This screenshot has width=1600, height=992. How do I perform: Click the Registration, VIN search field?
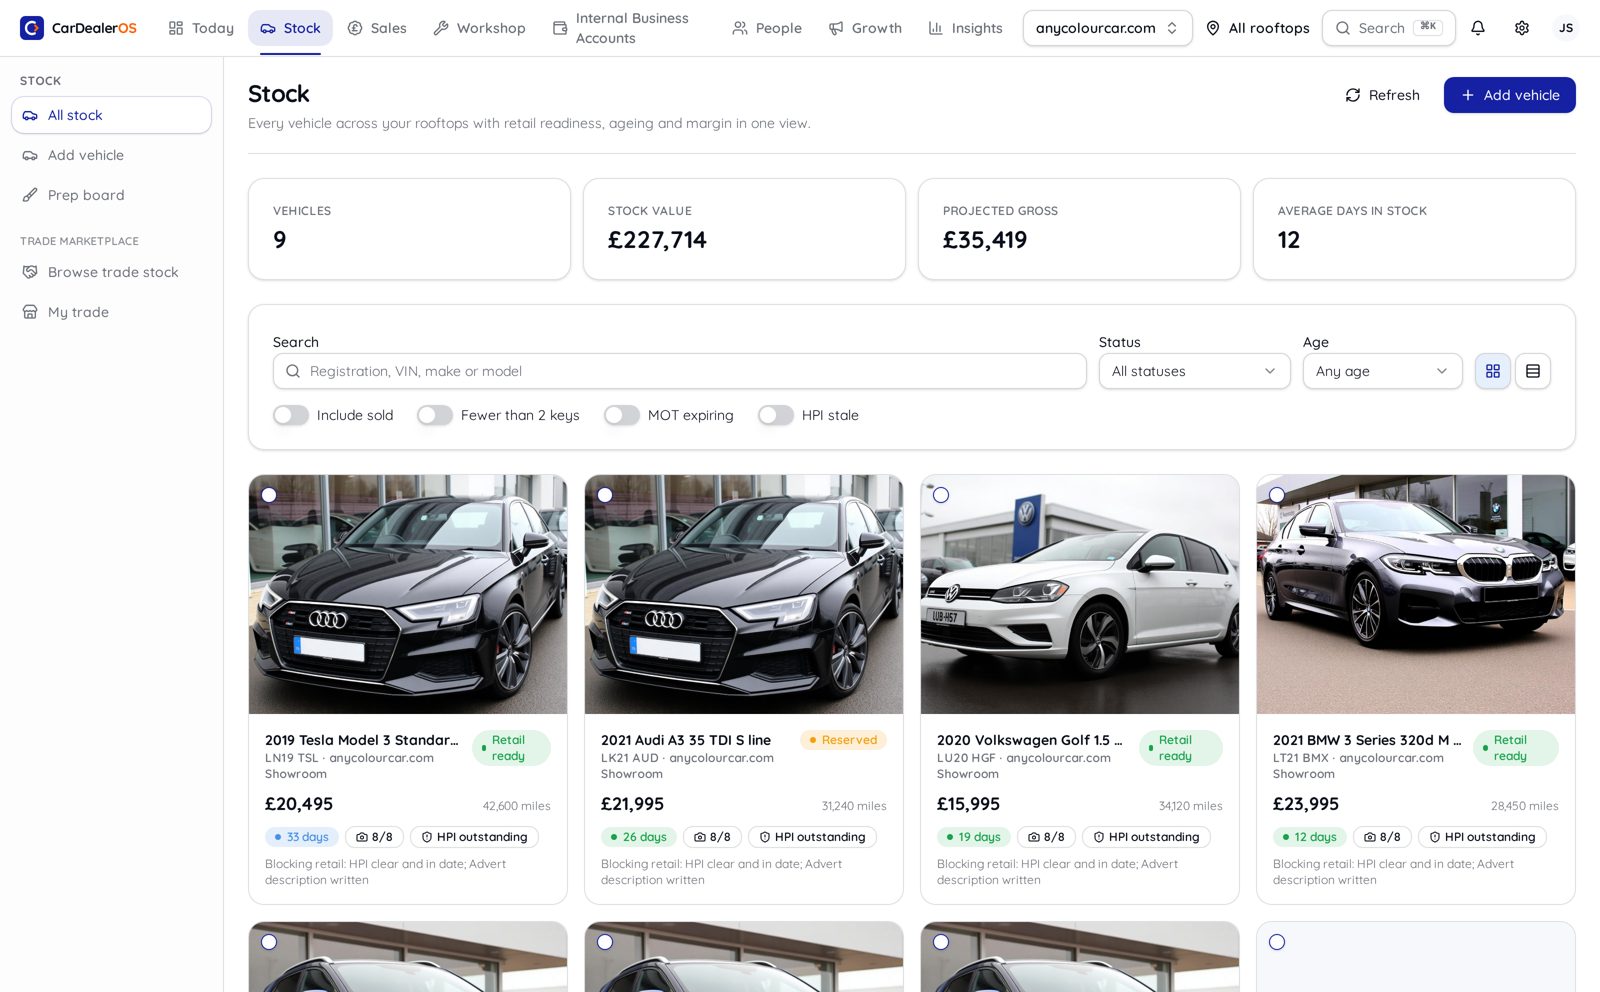pos(680,371)
